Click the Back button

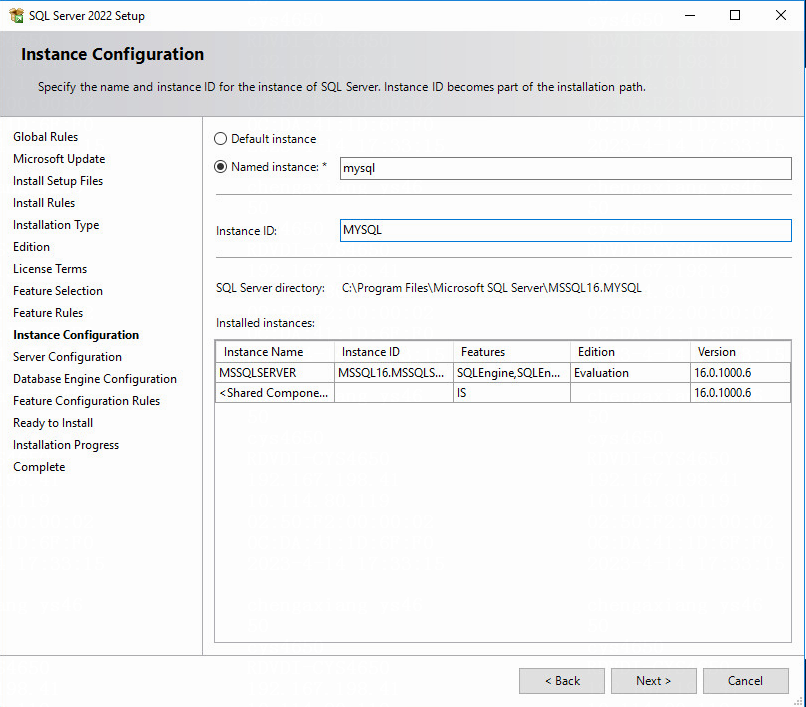(x=562, y=681)
